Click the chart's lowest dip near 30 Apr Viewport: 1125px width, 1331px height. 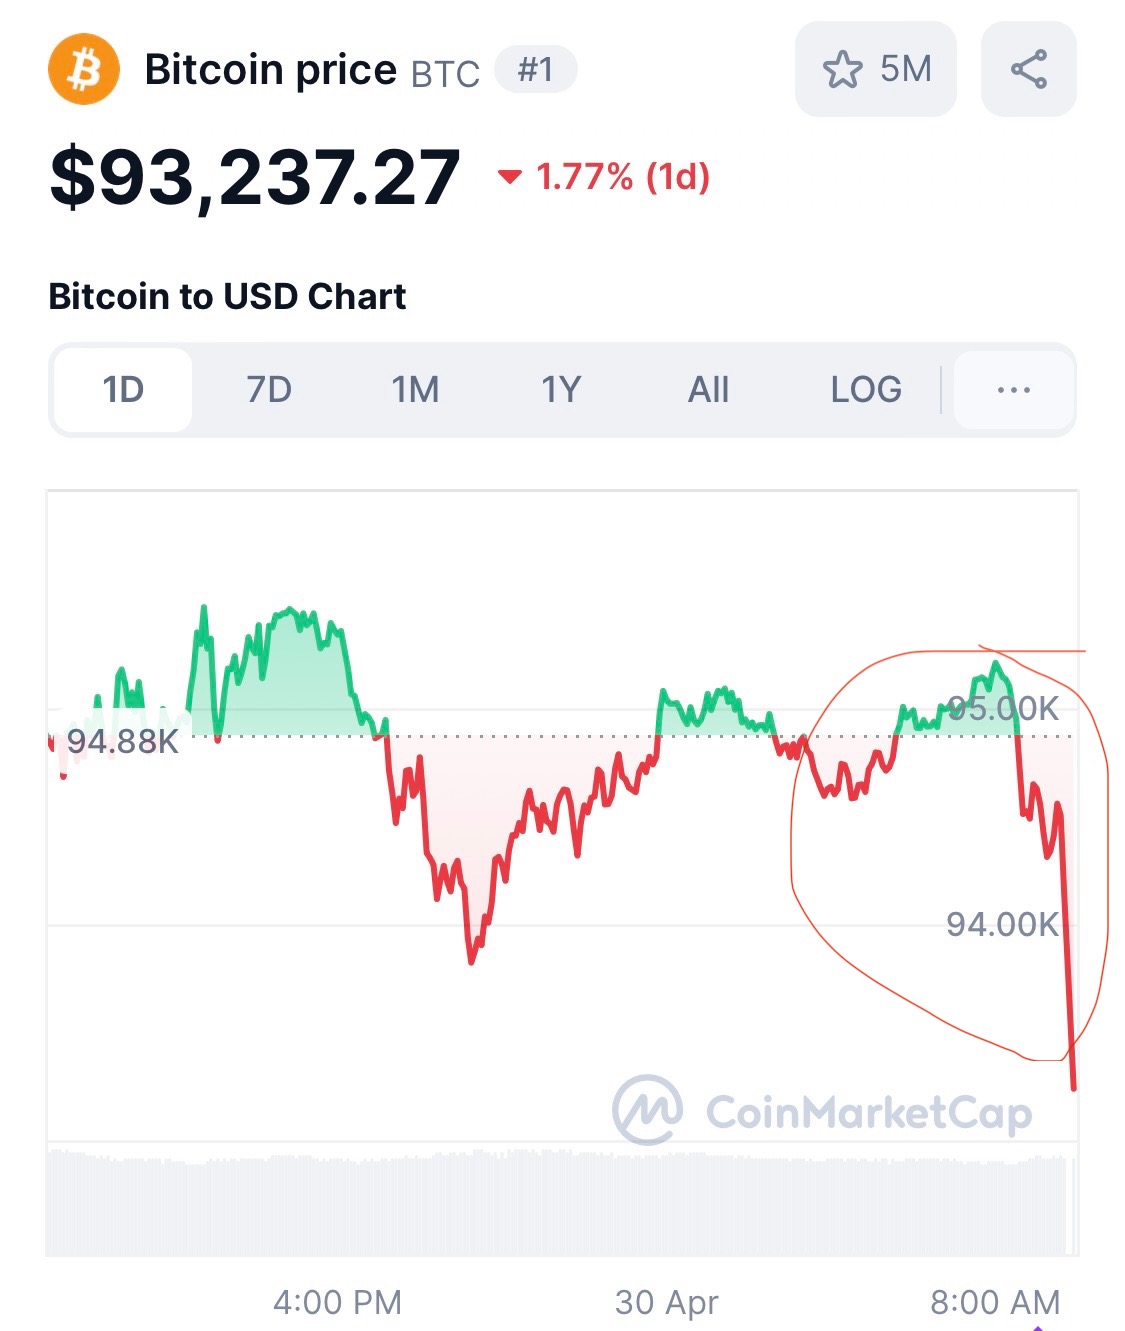471,960
